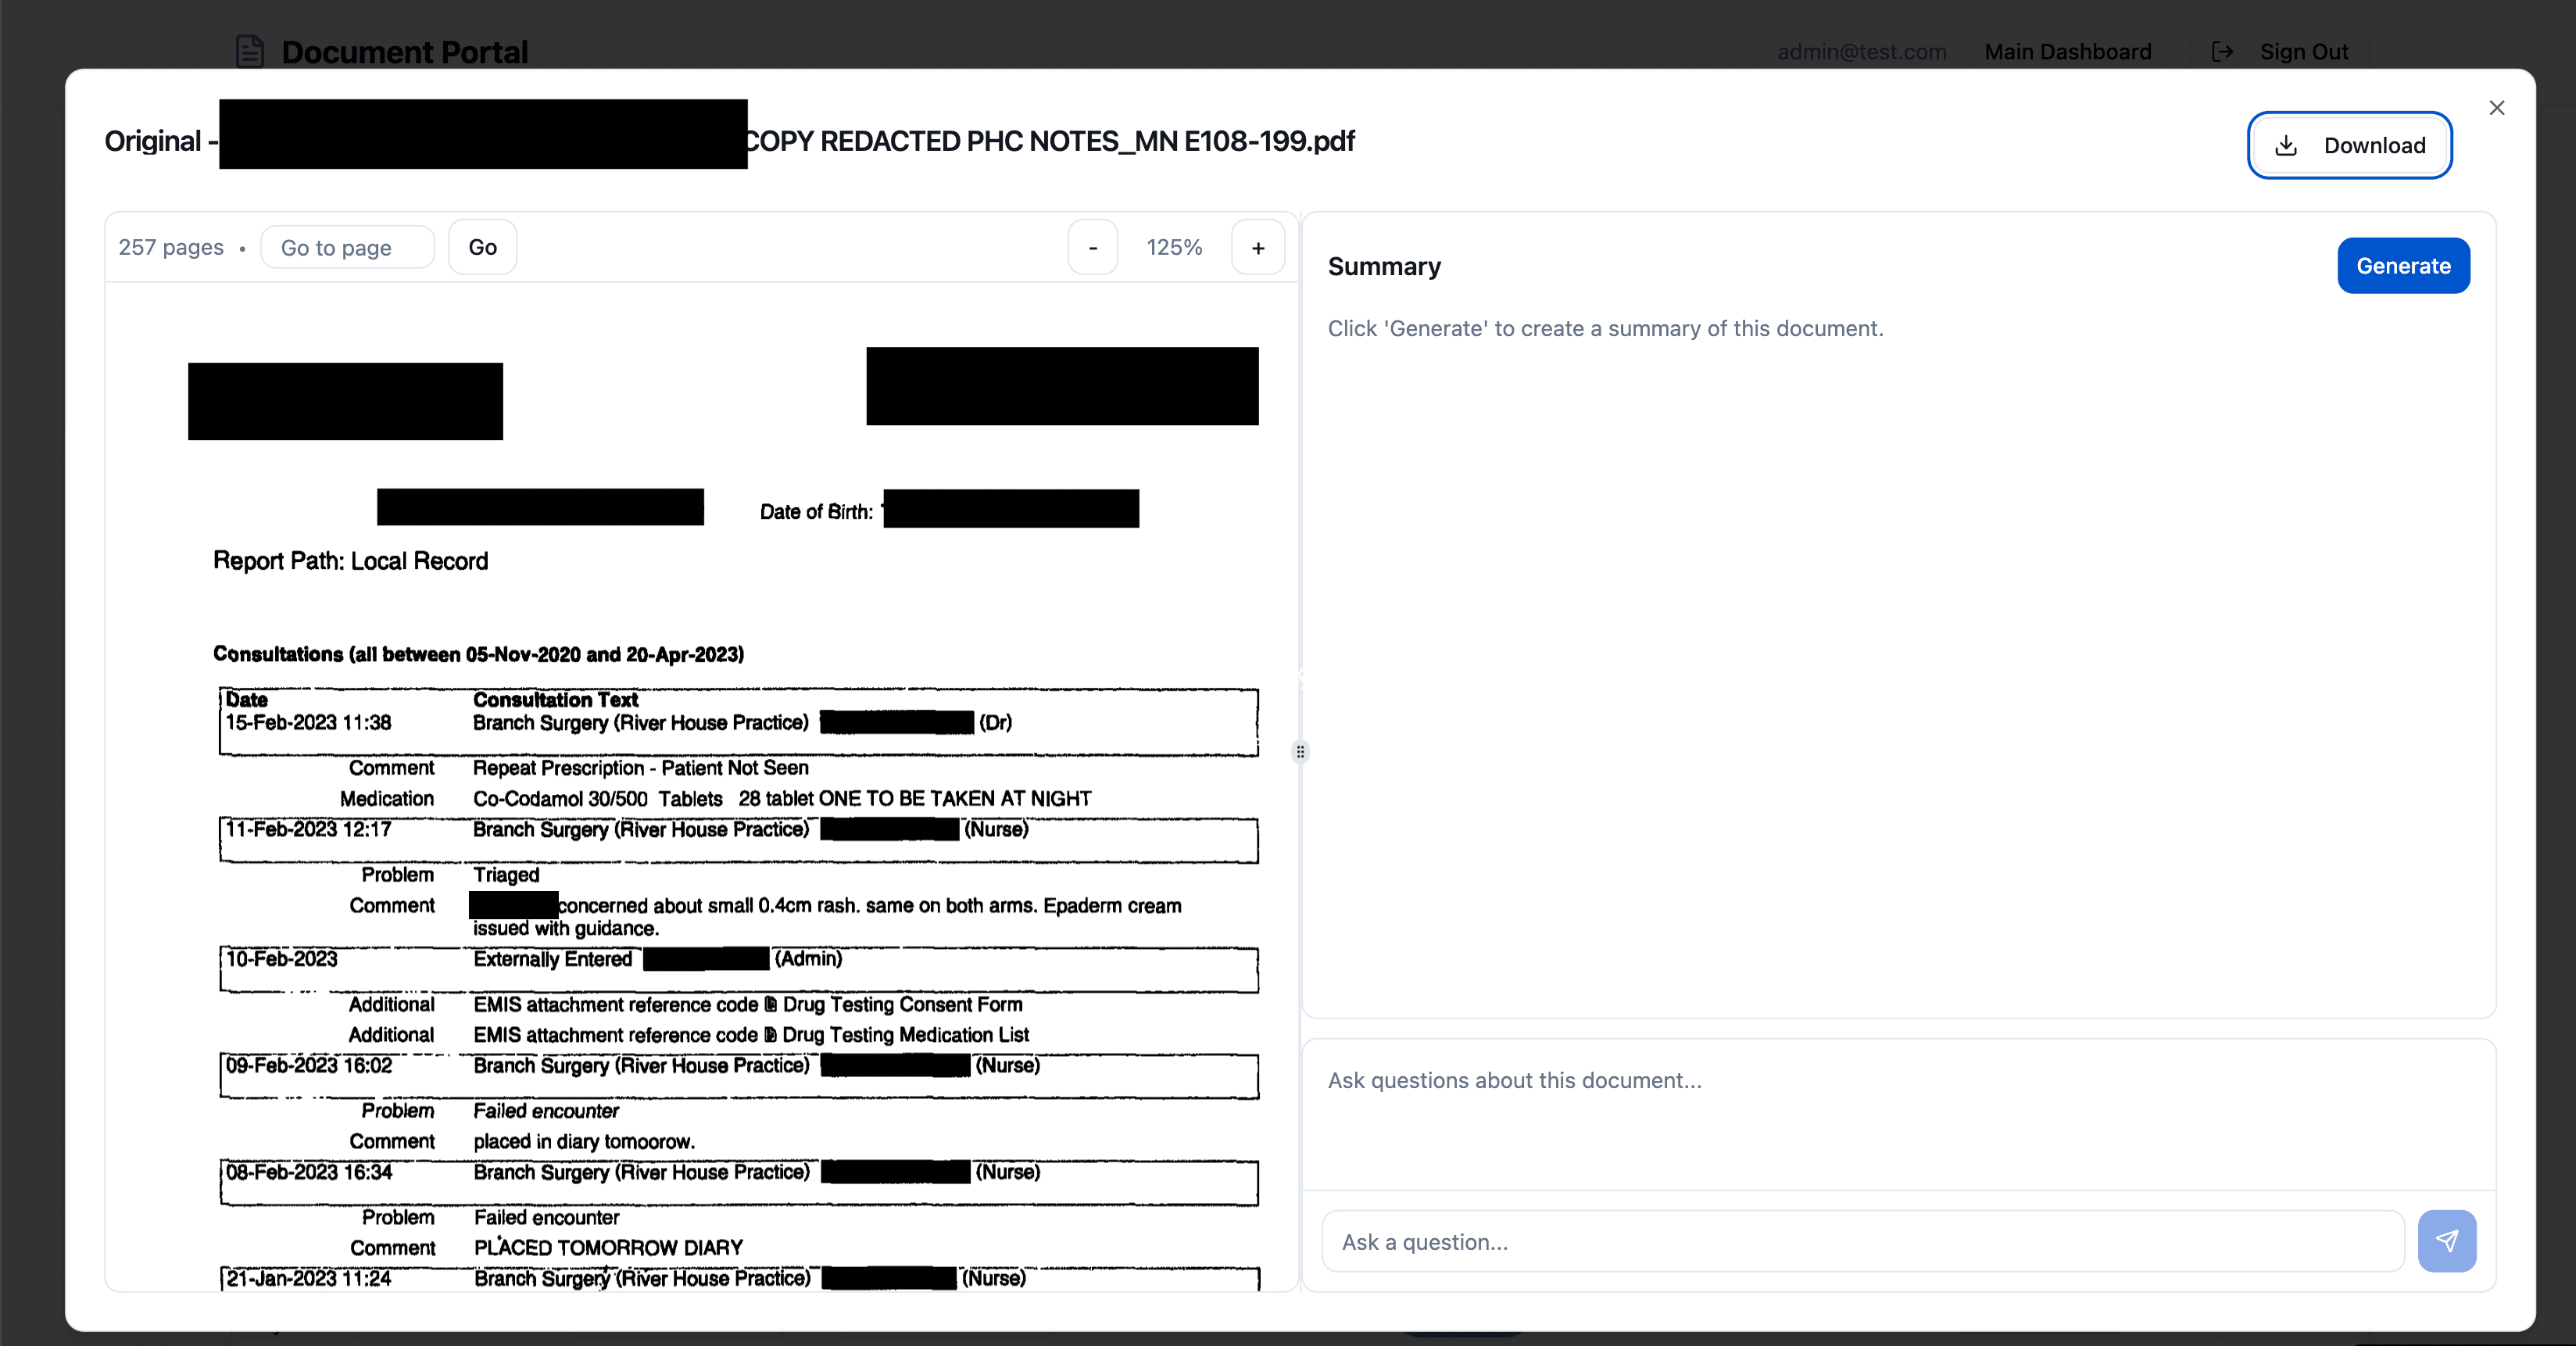This screenshot has height=1346, width=2576.
Task: Click the 08-Feb-2023 16:34 consultation date
Action: coord(308,1173)
